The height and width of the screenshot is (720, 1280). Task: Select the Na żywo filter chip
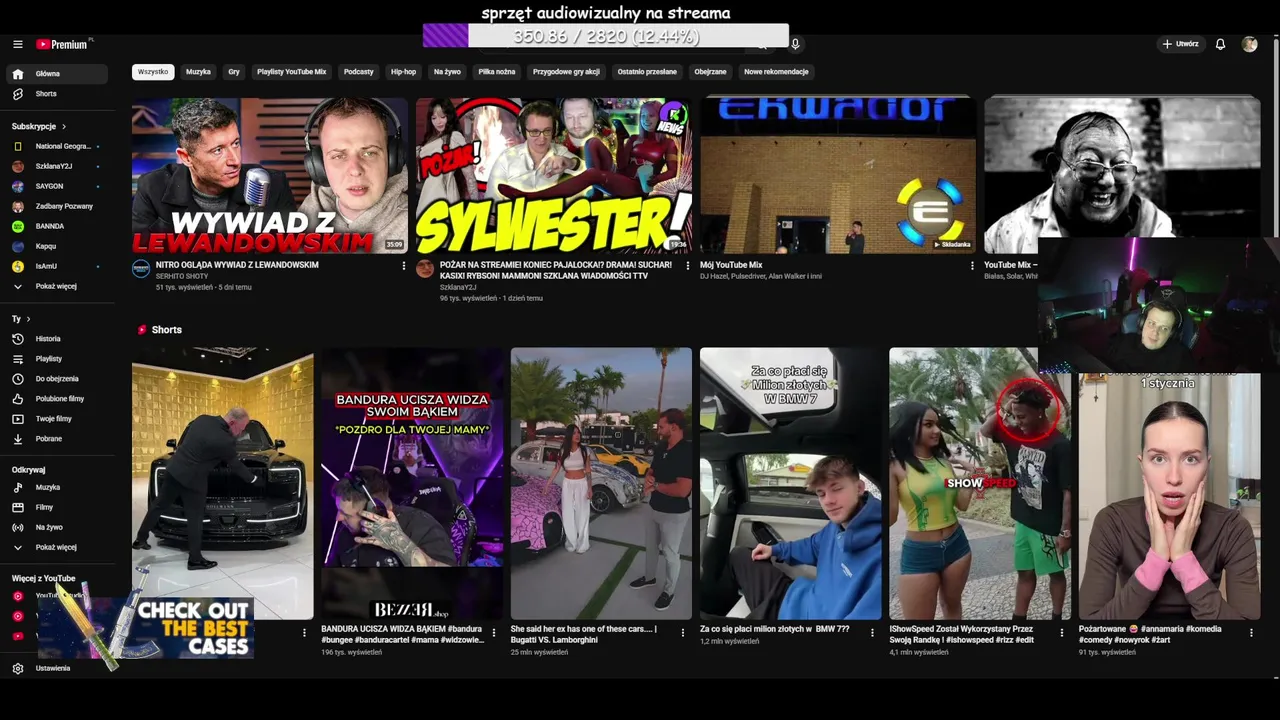coord(447,72)
